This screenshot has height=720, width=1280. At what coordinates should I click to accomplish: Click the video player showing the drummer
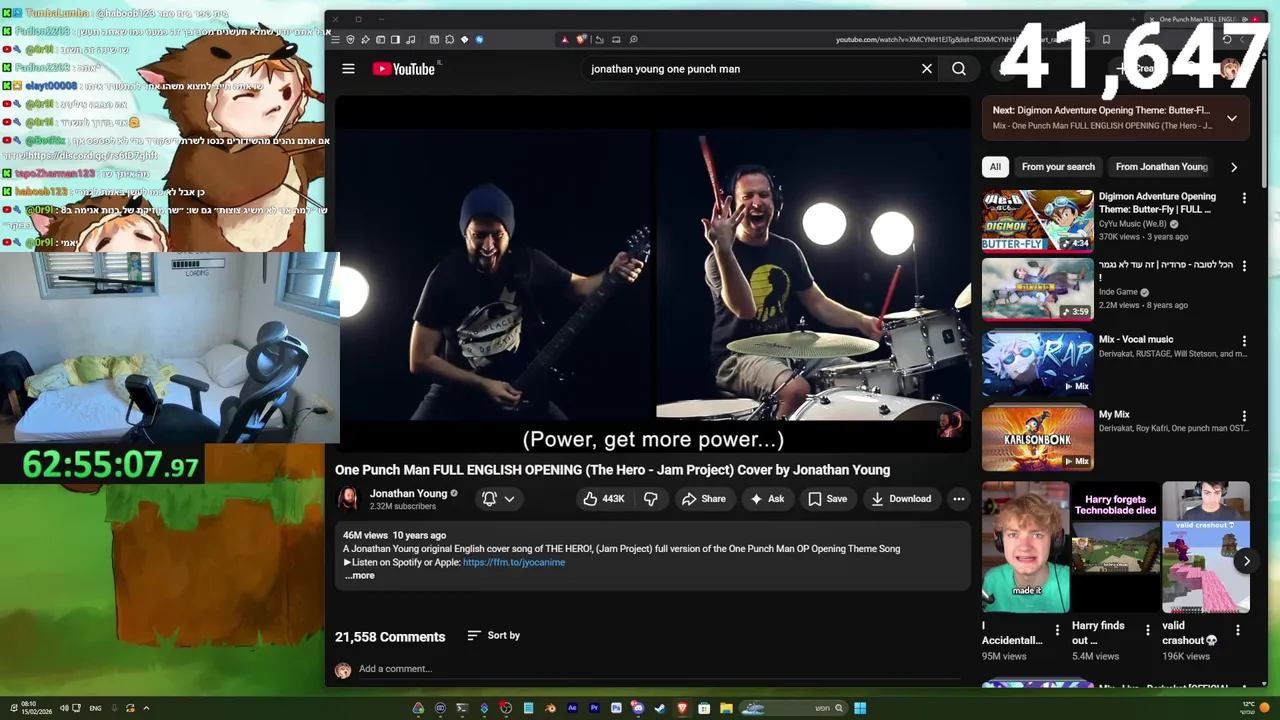(x=653, y=275)
